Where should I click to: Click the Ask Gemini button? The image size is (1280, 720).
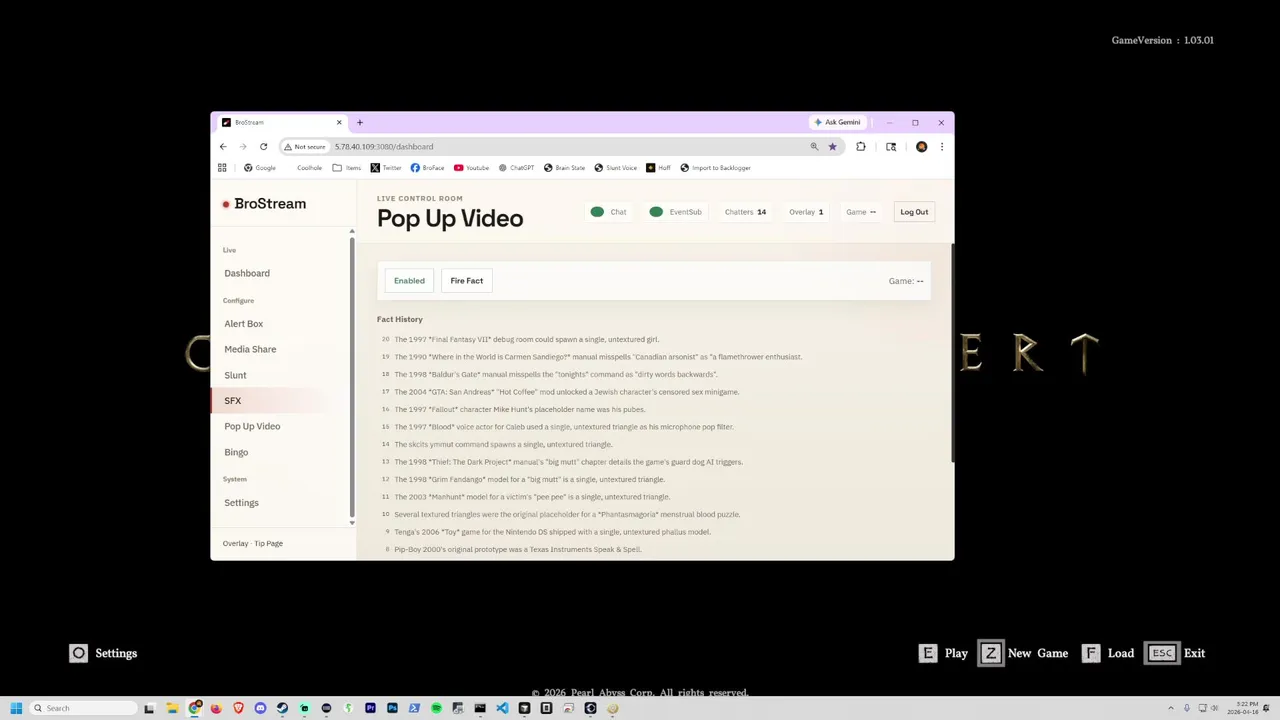(838, 122)
